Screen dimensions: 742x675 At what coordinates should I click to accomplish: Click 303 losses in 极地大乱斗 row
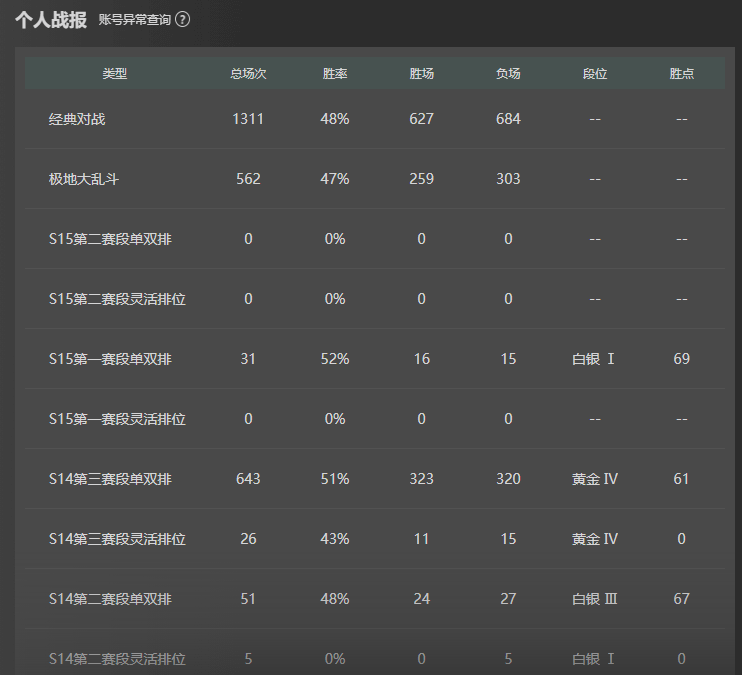[x=508, y=179]
